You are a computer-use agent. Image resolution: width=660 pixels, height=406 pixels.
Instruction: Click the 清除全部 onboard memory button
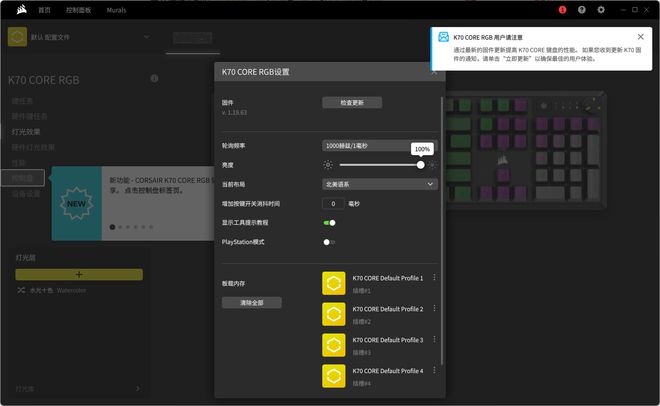252,303
